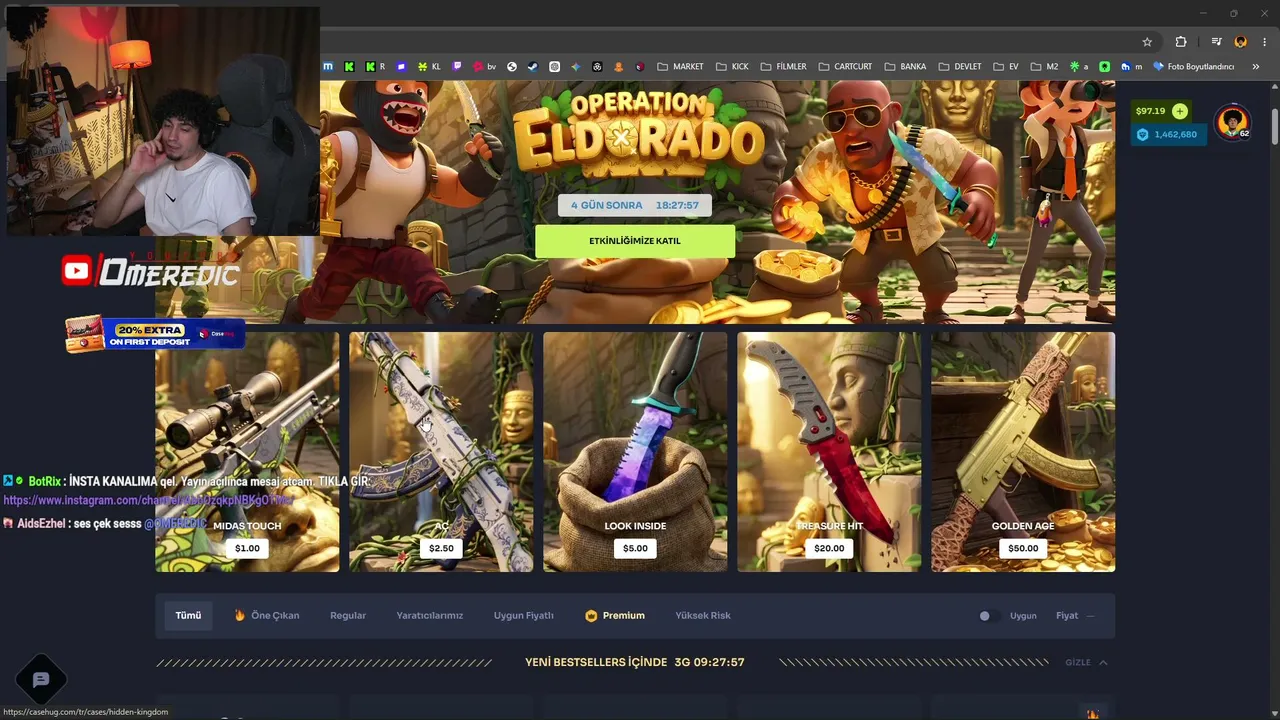This screenshot has width=1280, height=720.
Task: Click the YouTube OMEREDIC logo overlay
Action: pyautogui.click(x=150, y=271)
